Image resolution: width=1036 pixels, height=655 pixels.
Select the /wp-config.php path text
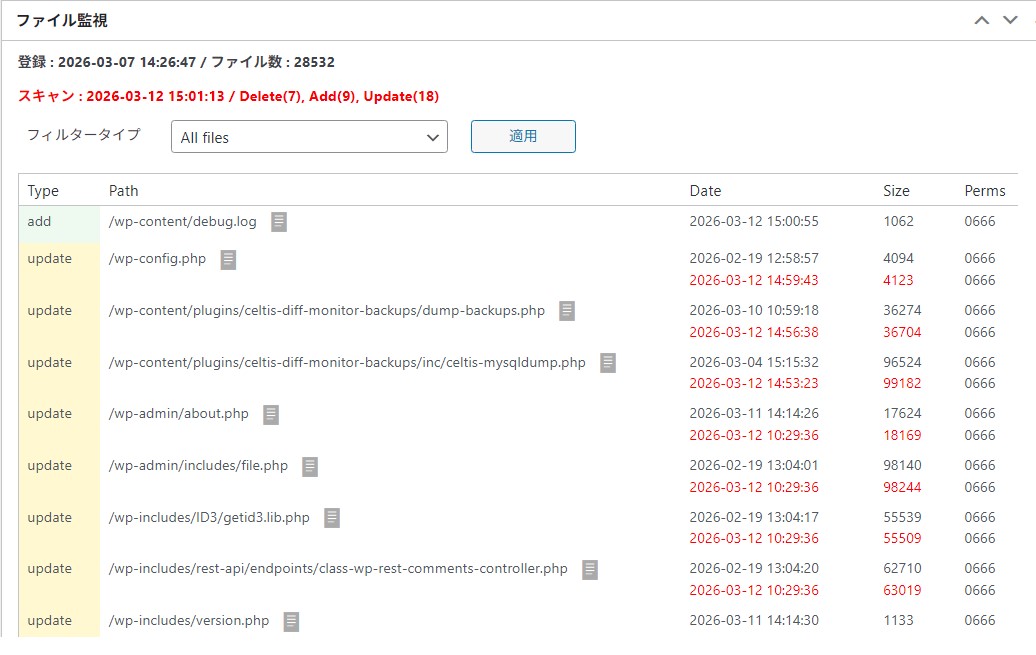click(157, 259)
